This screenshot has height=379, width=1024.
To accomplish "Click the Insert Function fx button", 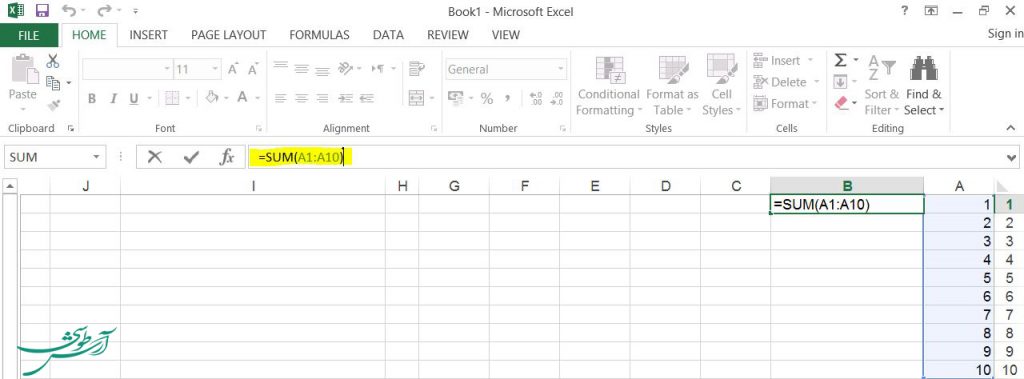I will (x=227, y=157).
